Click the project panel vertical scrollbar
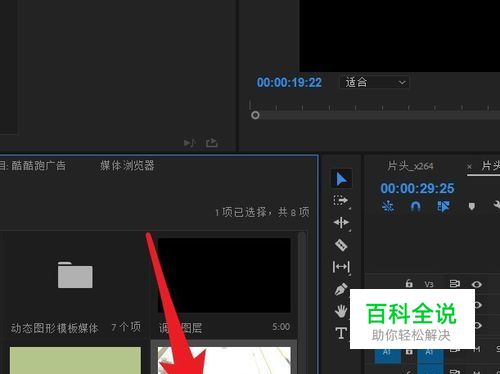Screen dimensions: 500x374 point(302,303)
